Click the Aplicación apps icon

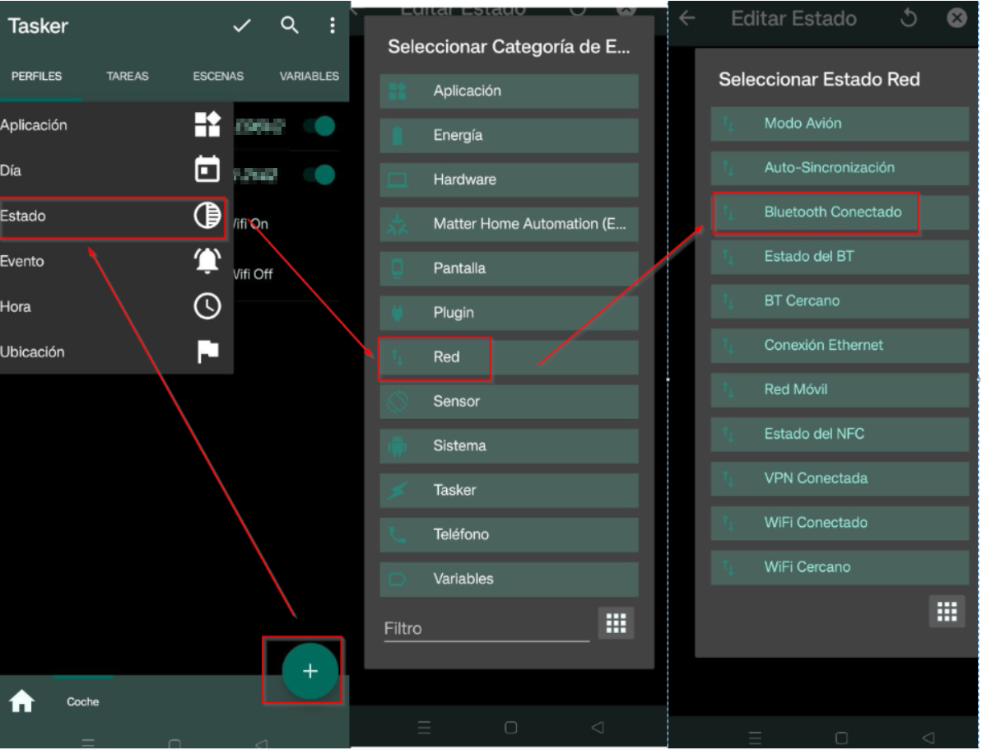tap(207, 124)
